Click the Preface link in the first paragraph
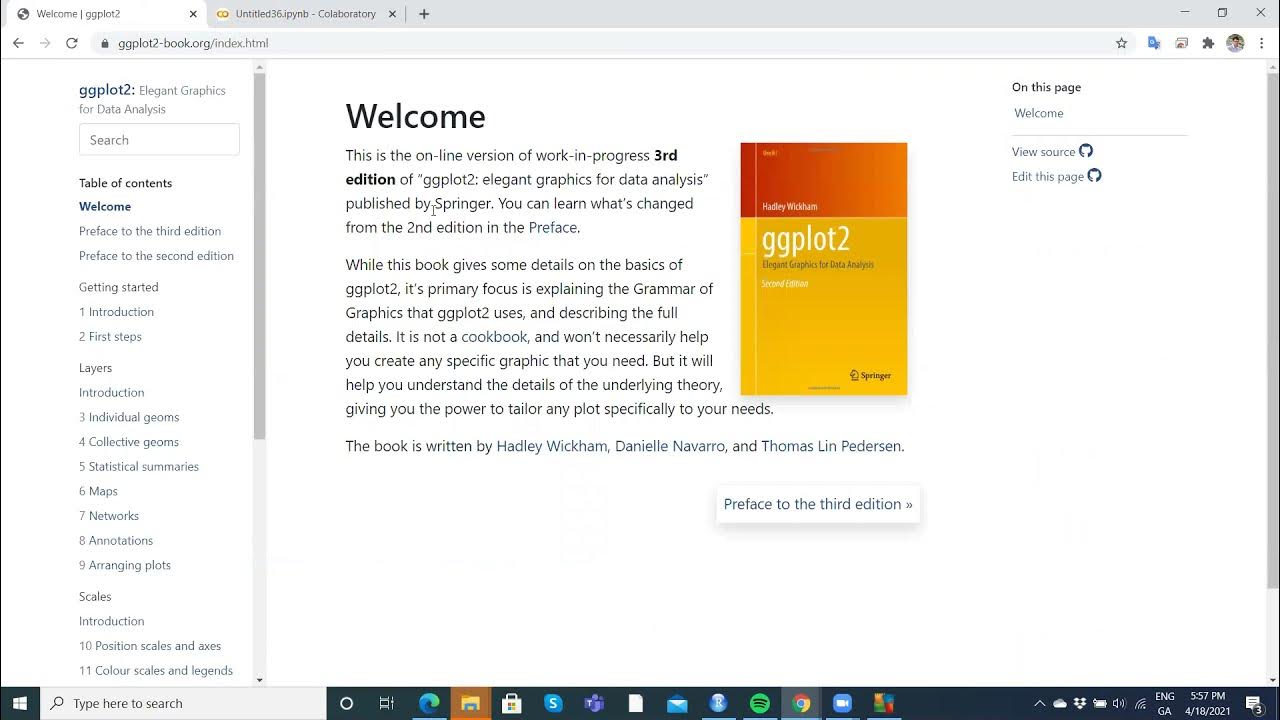The image size is (1280, 720). click(x=552, y=227)
